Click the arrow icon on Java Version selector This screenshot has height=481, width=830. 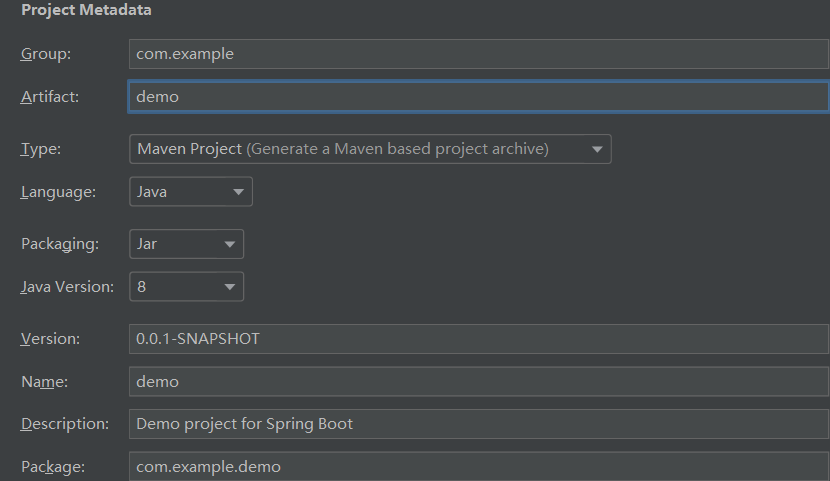[229, 287]
